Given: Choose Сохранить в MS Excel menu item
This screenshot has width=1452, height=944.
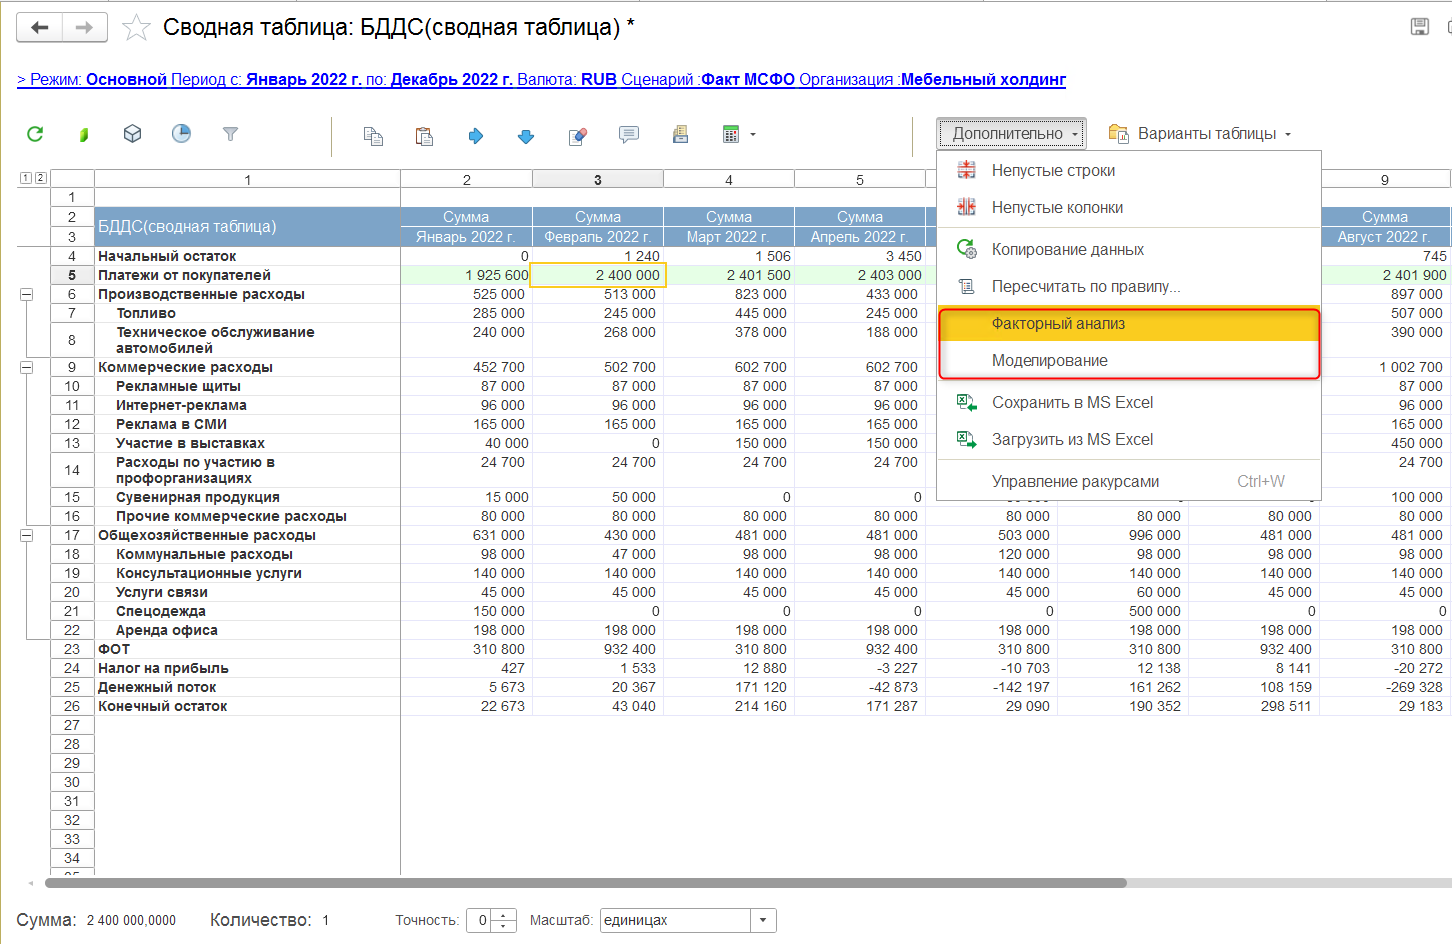Looking at the screenshot, I should point(1072,403).
